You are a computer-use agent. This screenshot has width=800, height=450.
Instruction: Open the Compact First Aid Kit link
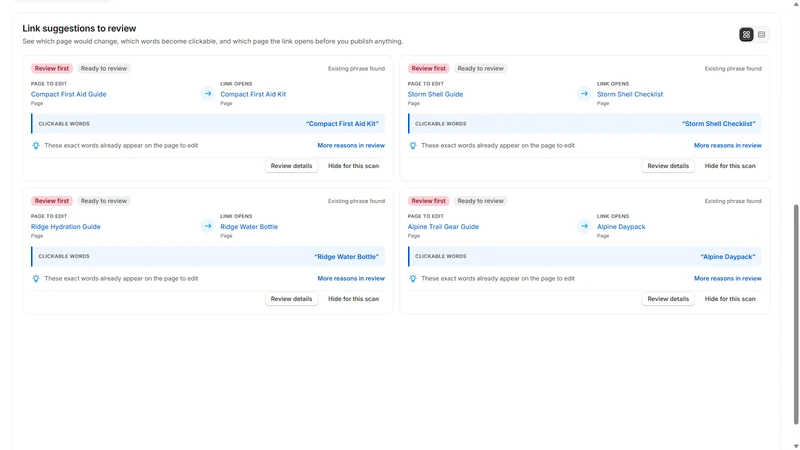(253, 94)
